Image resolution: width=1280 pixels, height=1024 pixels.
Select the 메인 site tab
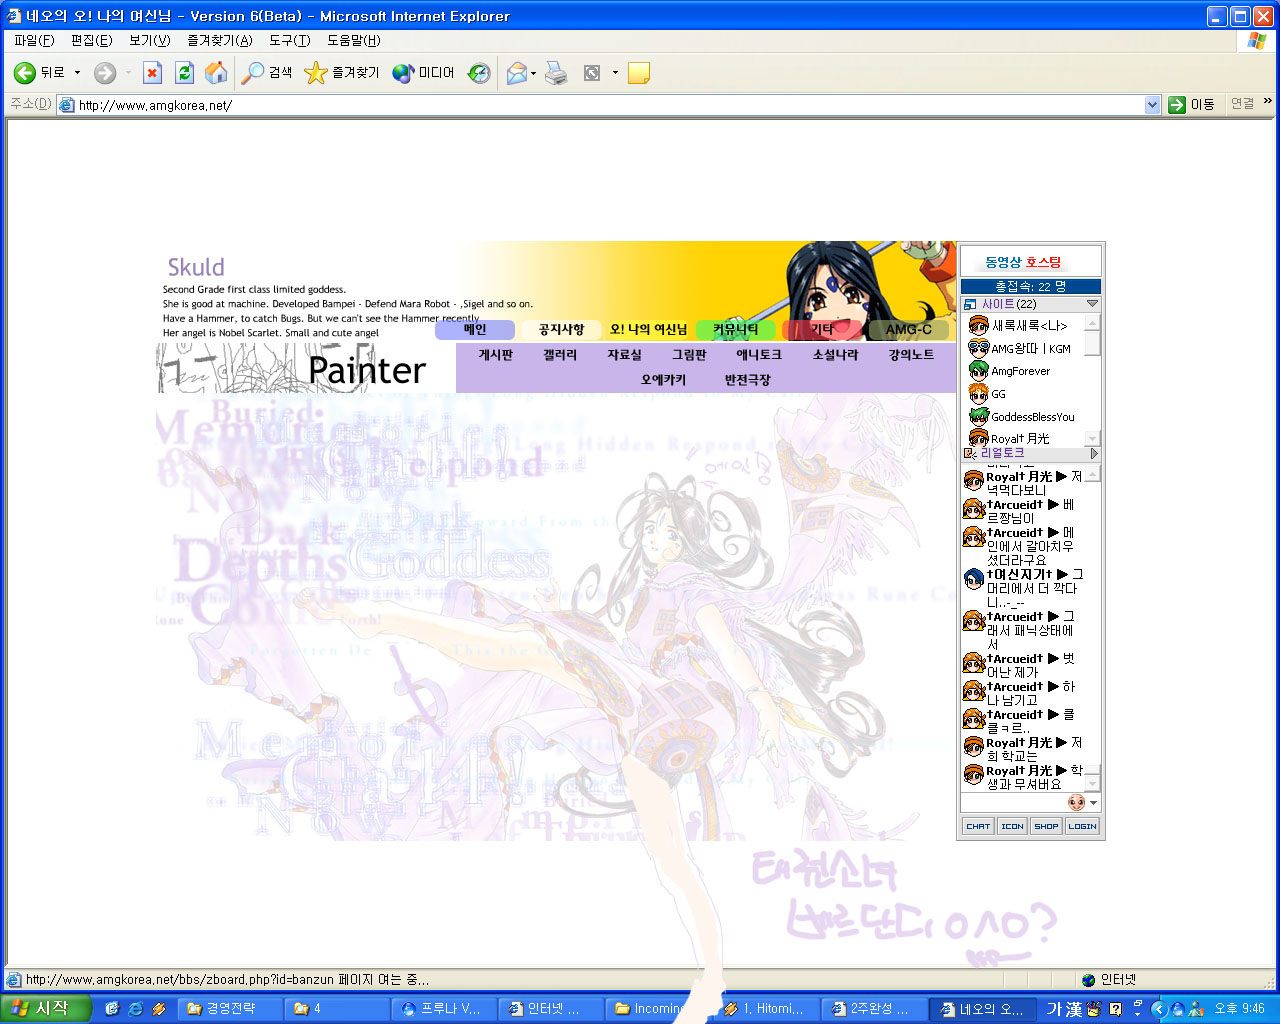475,330
